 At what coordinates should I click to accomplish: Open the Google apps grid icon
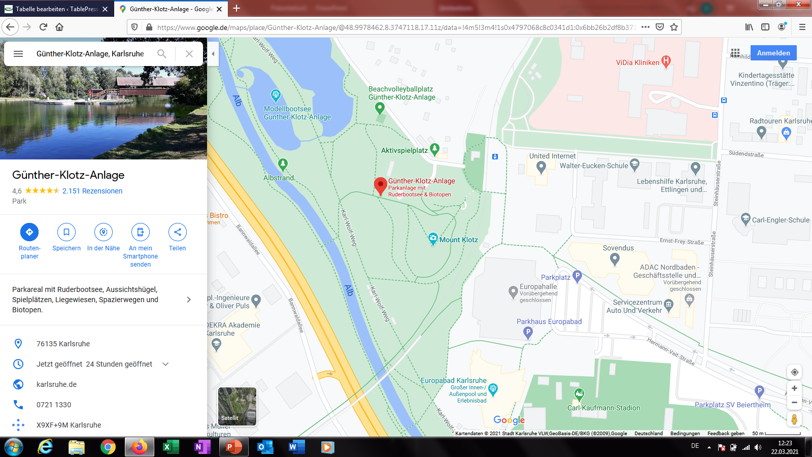735,53
